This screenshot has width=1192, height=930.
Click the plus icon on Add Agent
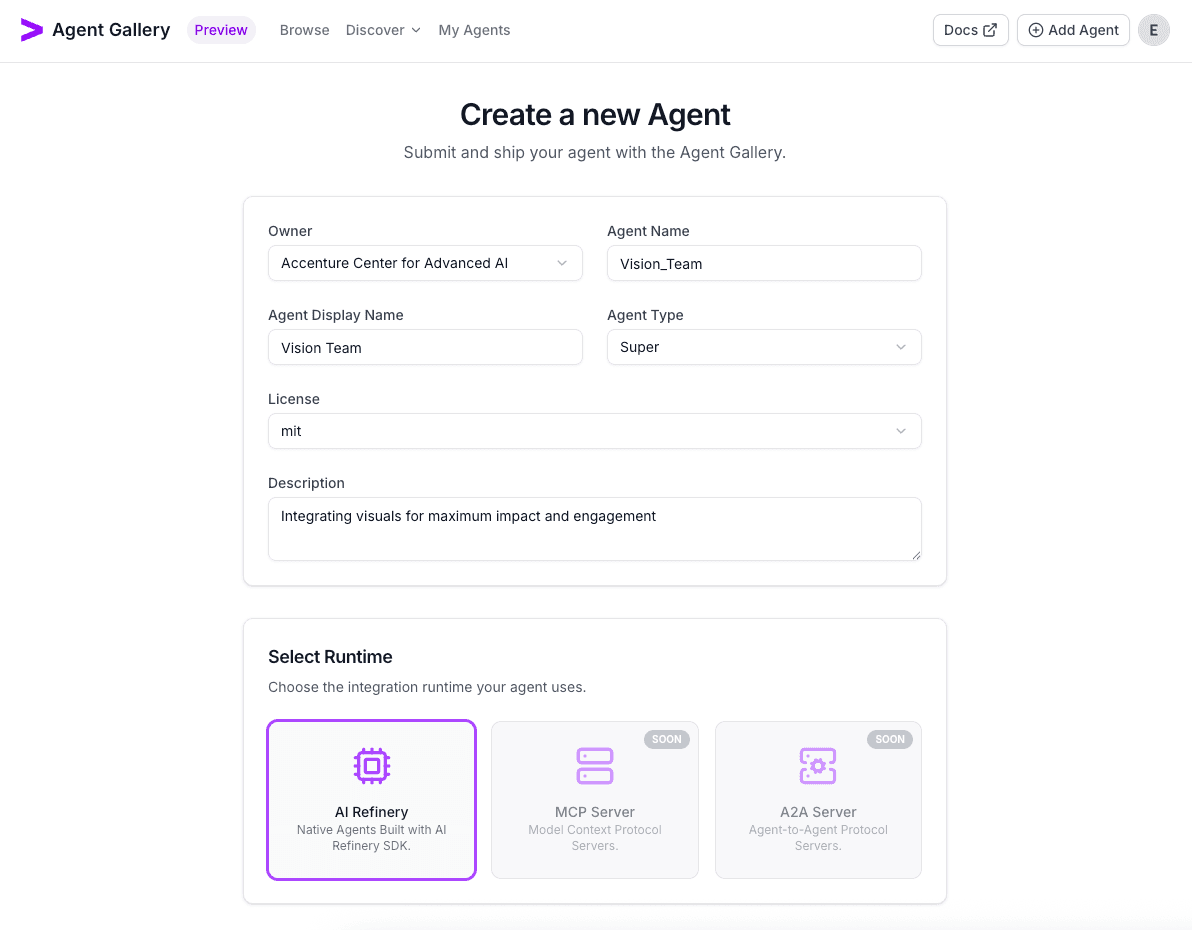1034,29
